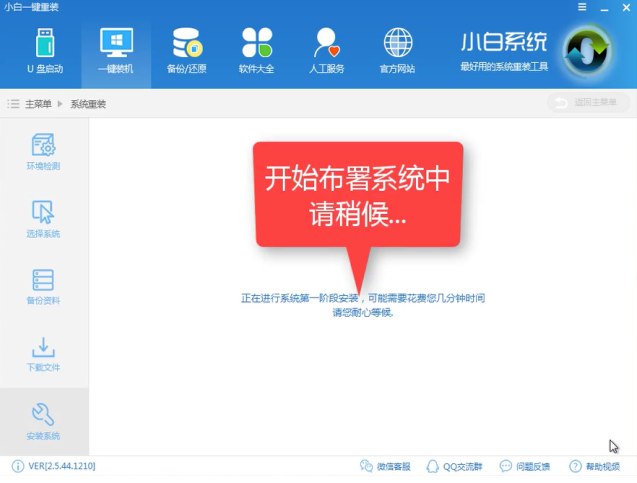The image size is (637, 483).
Task: Open 人工服务 manual support
Action: click(327, 51)
